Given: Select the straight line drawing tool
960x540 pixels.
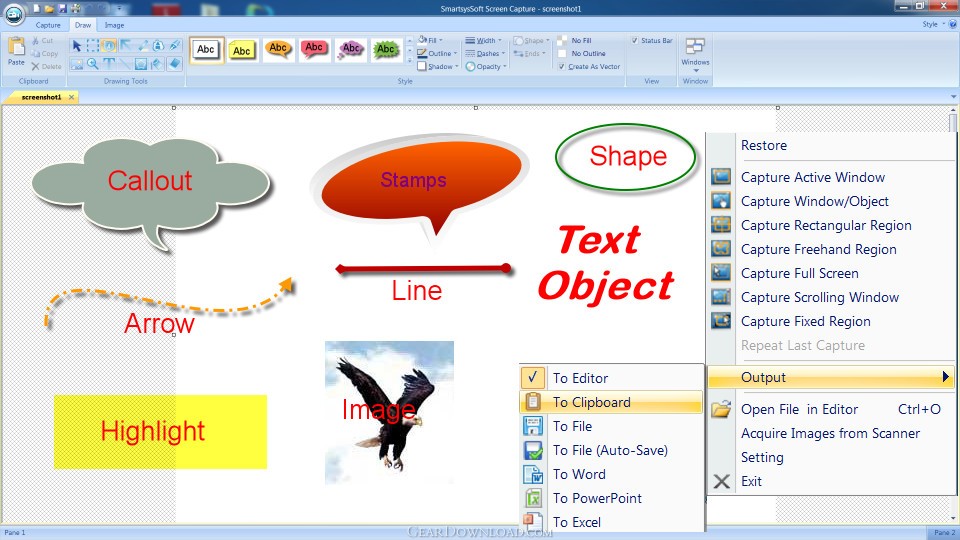Looking at the screenshot, I should tap(125, 64).
